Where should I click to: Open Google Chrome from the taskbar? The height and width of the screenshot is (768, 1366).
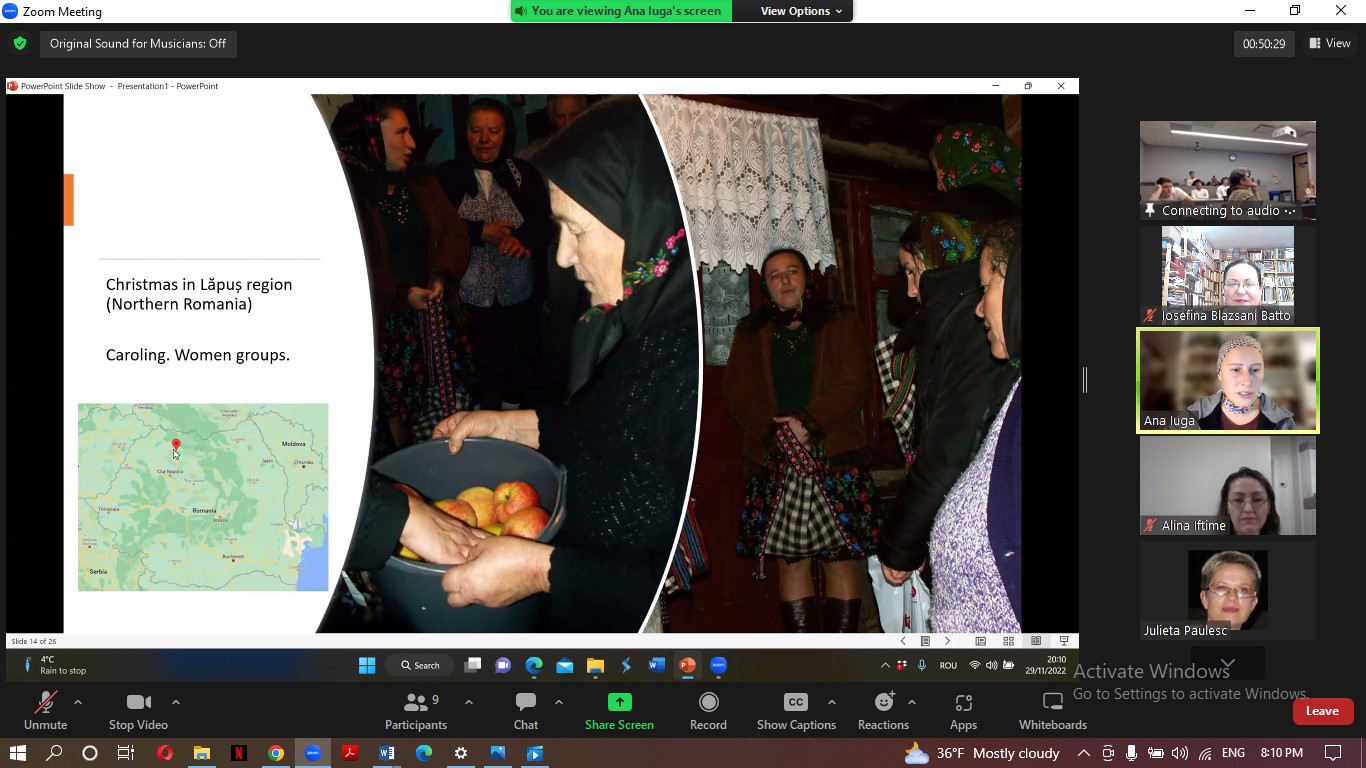pyautogui.click(x=276, y=753)
